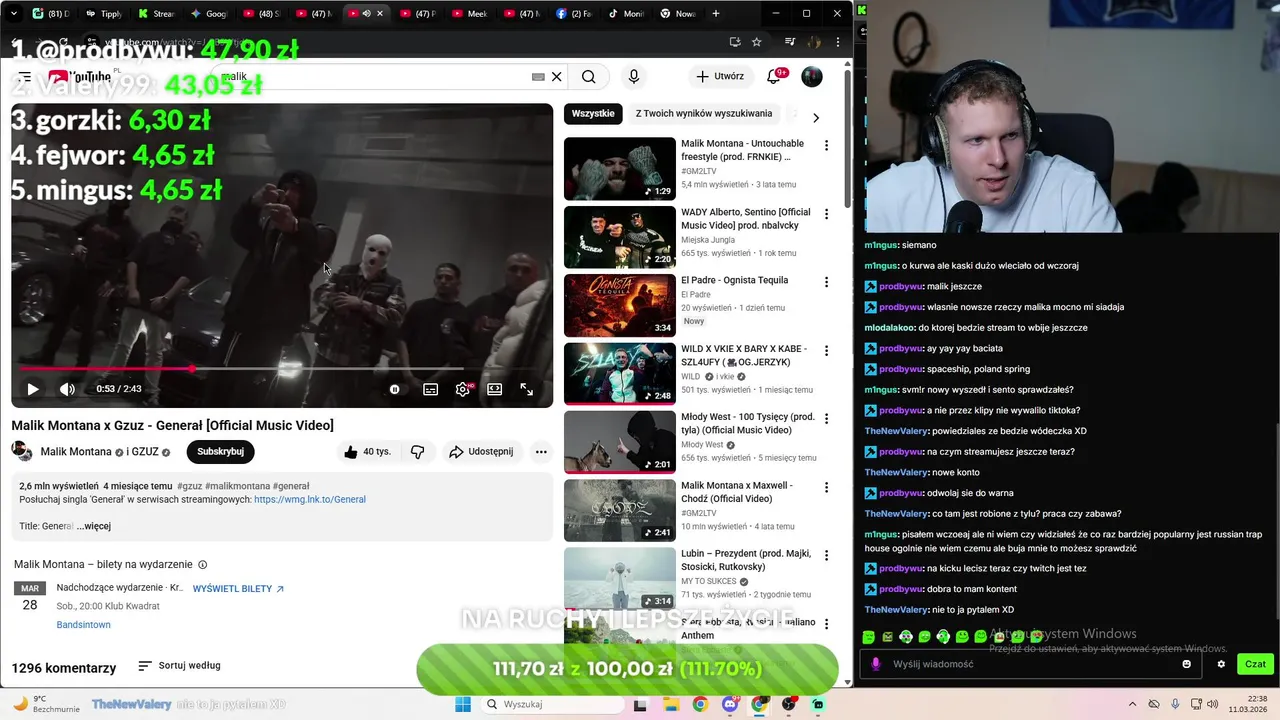Screen dimensions: 1280x720
Task: Open options for El Padre video
Action: pyautogui.click(x=826, y=282)
